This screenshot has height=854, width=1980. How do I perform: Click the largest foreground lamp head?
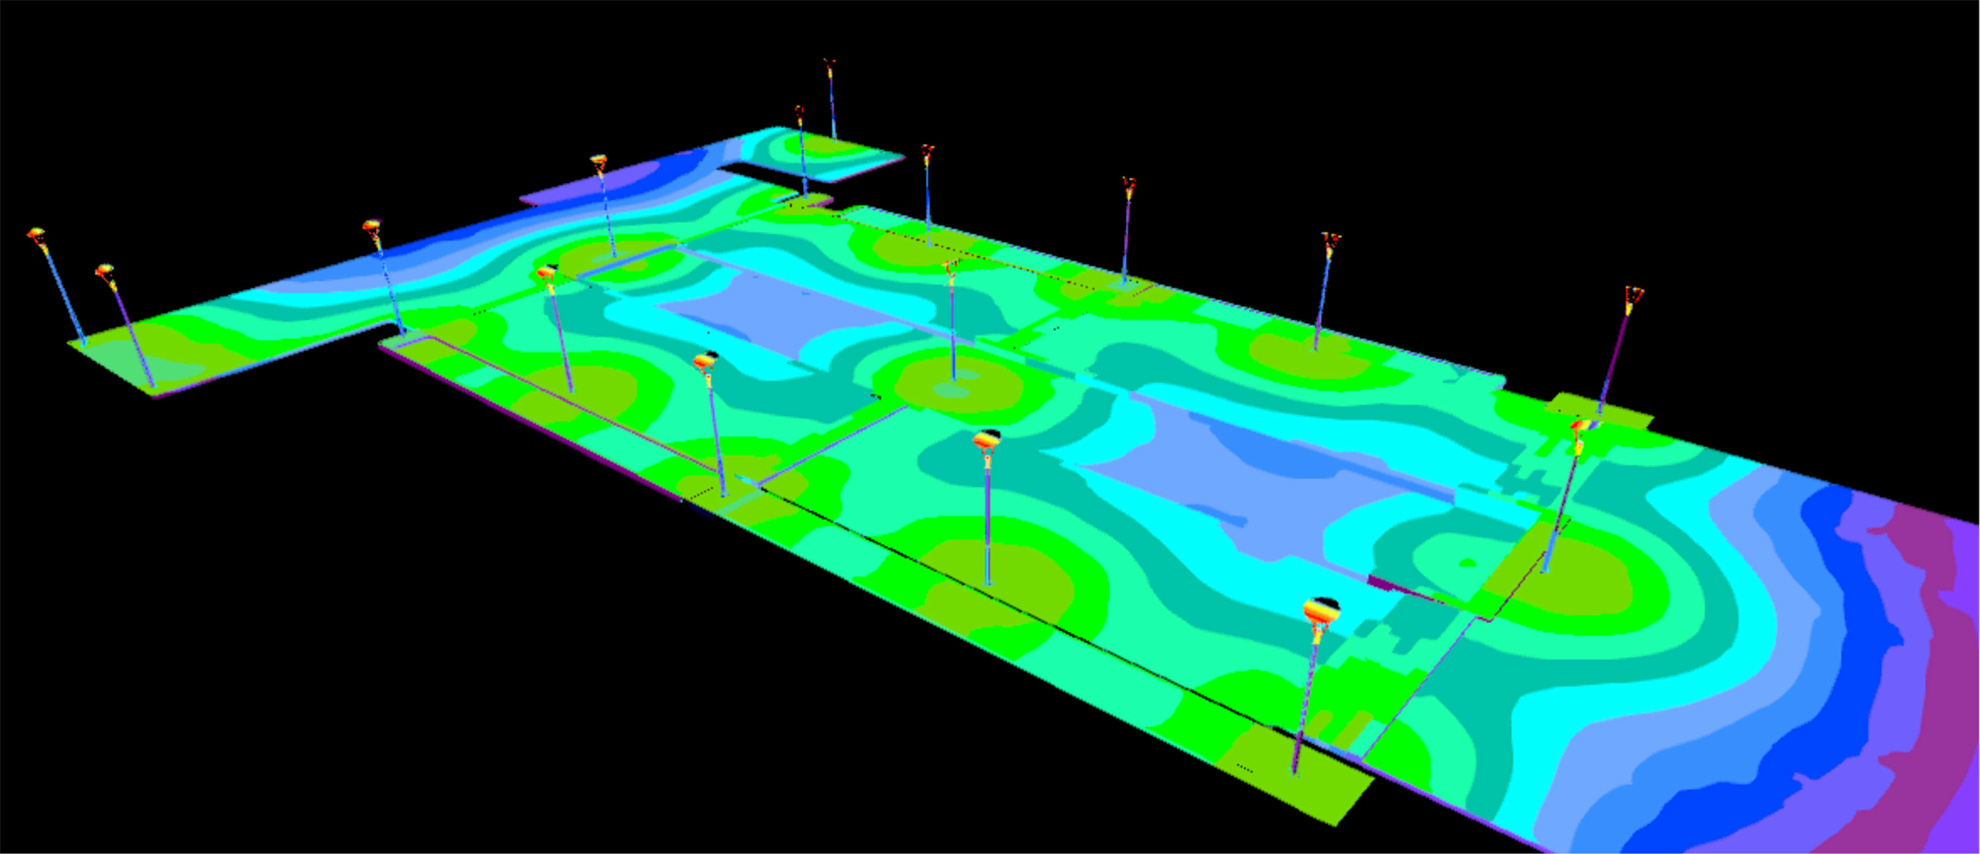[1321, 611]
